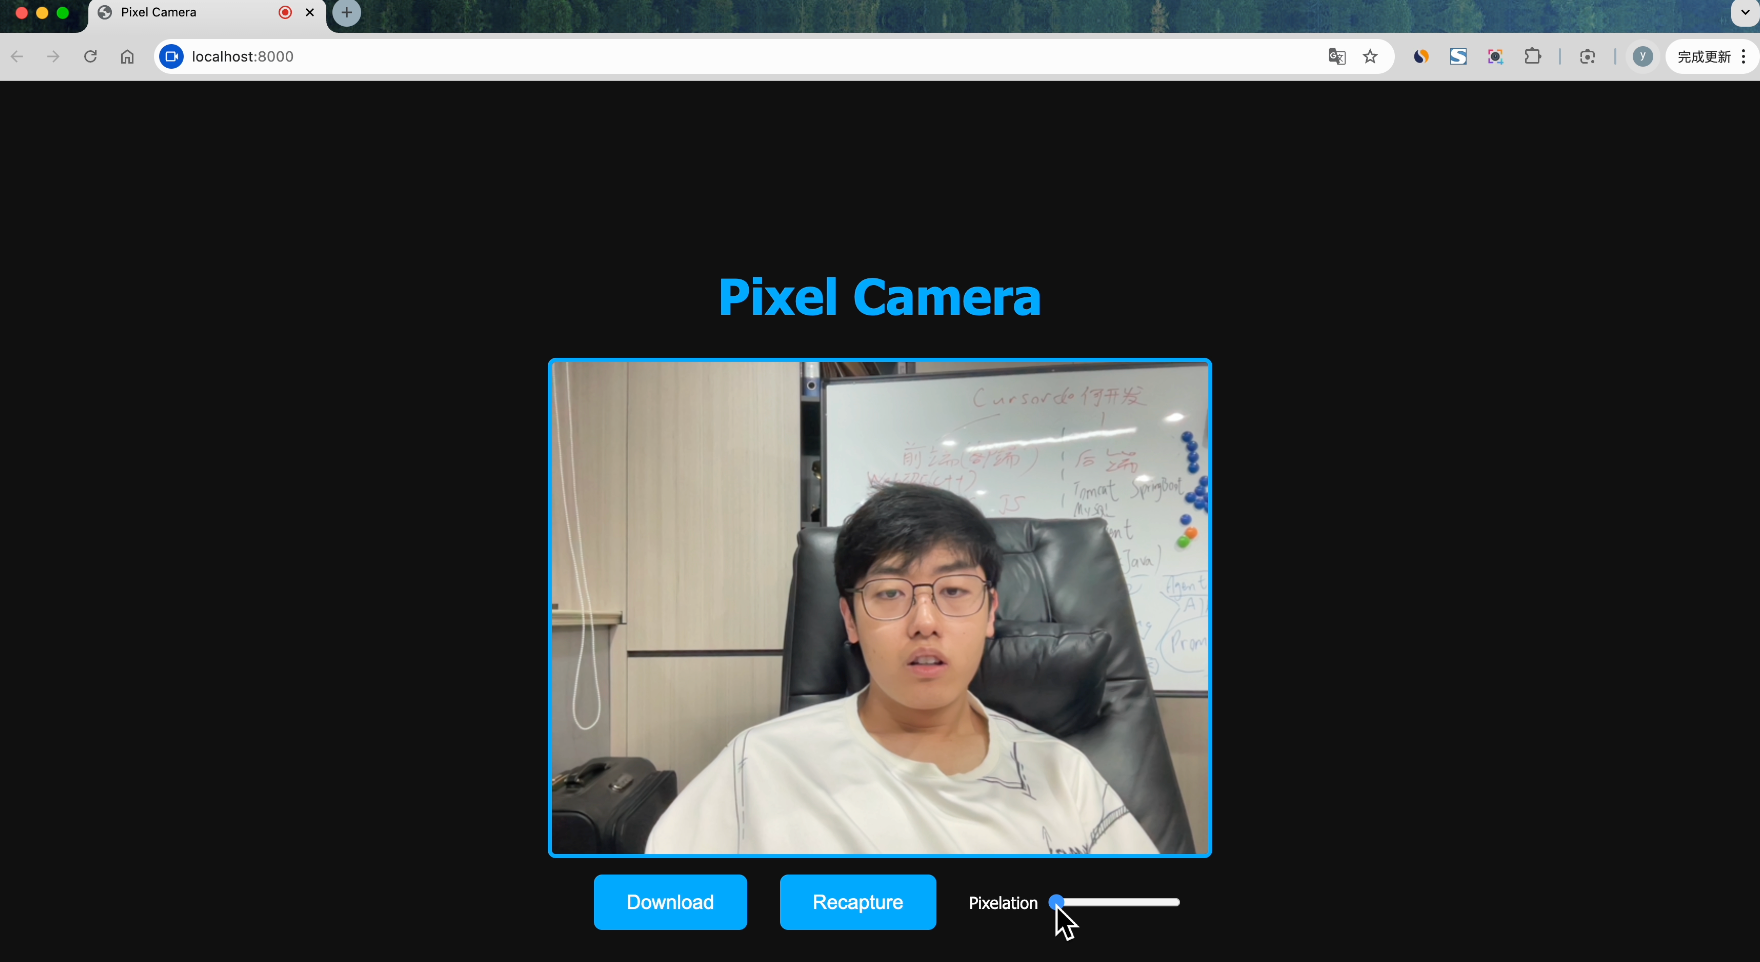The width and height of the screenshot is (1760, 962).
Task: Click the camera permission icon in address bar
Action: pos(172,57)
